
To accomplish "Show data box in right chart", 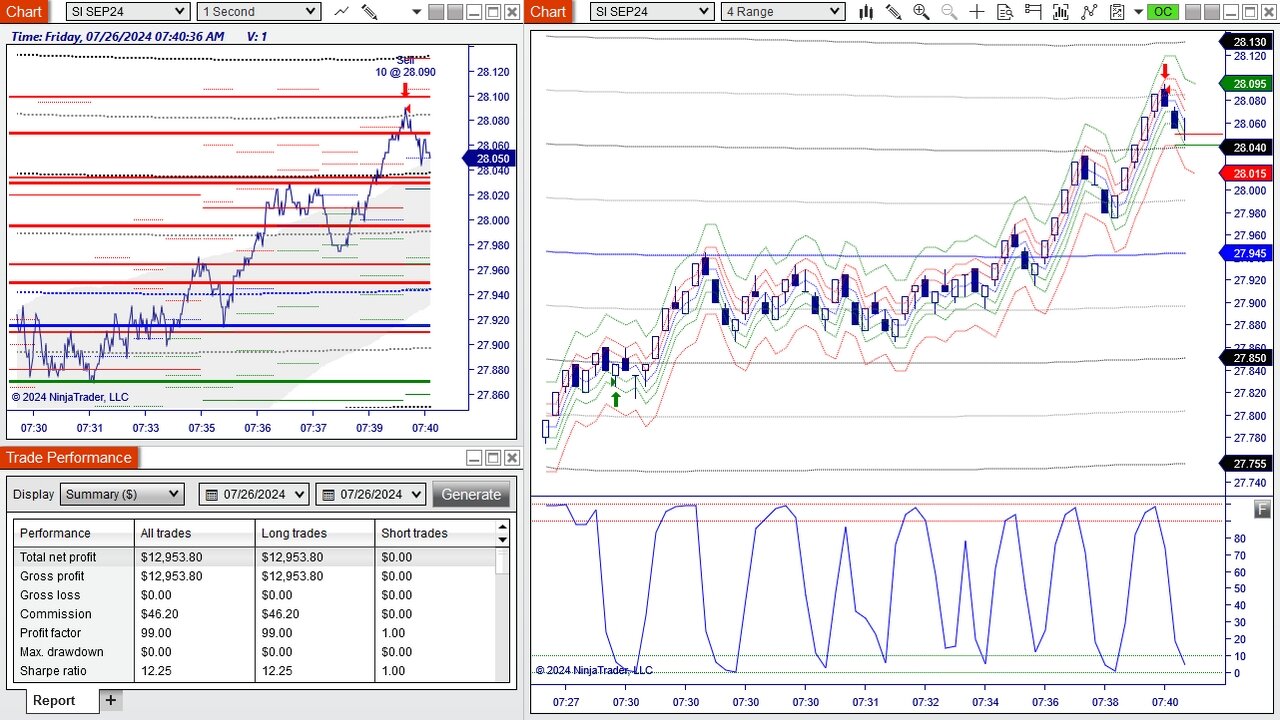I will coord(1005,12).
